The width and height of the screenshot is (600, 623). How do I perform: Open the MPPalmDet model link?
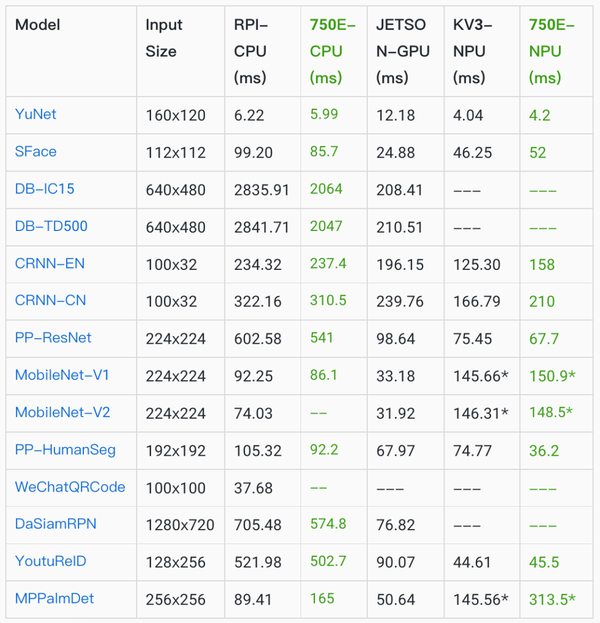(x=54, y=599)
